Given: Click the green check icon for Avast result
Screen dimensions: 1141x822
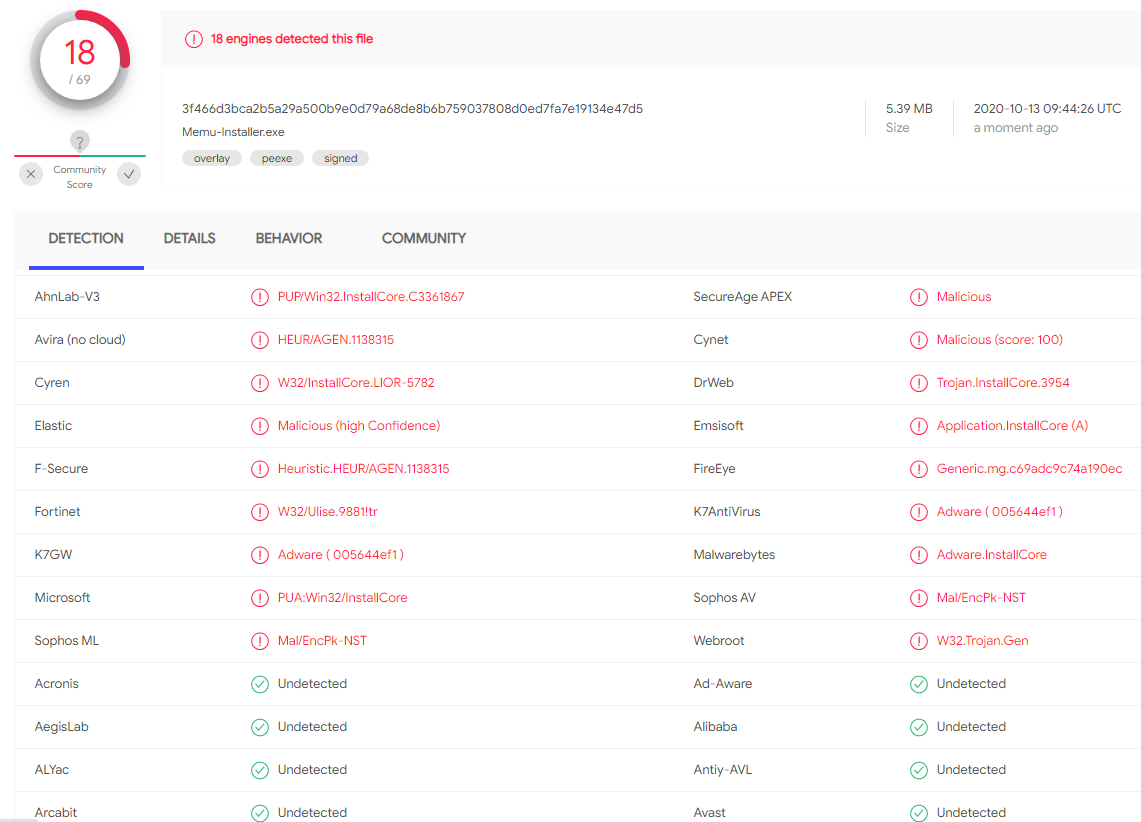Looking at the screenshot, I should [x=919, y=813].
